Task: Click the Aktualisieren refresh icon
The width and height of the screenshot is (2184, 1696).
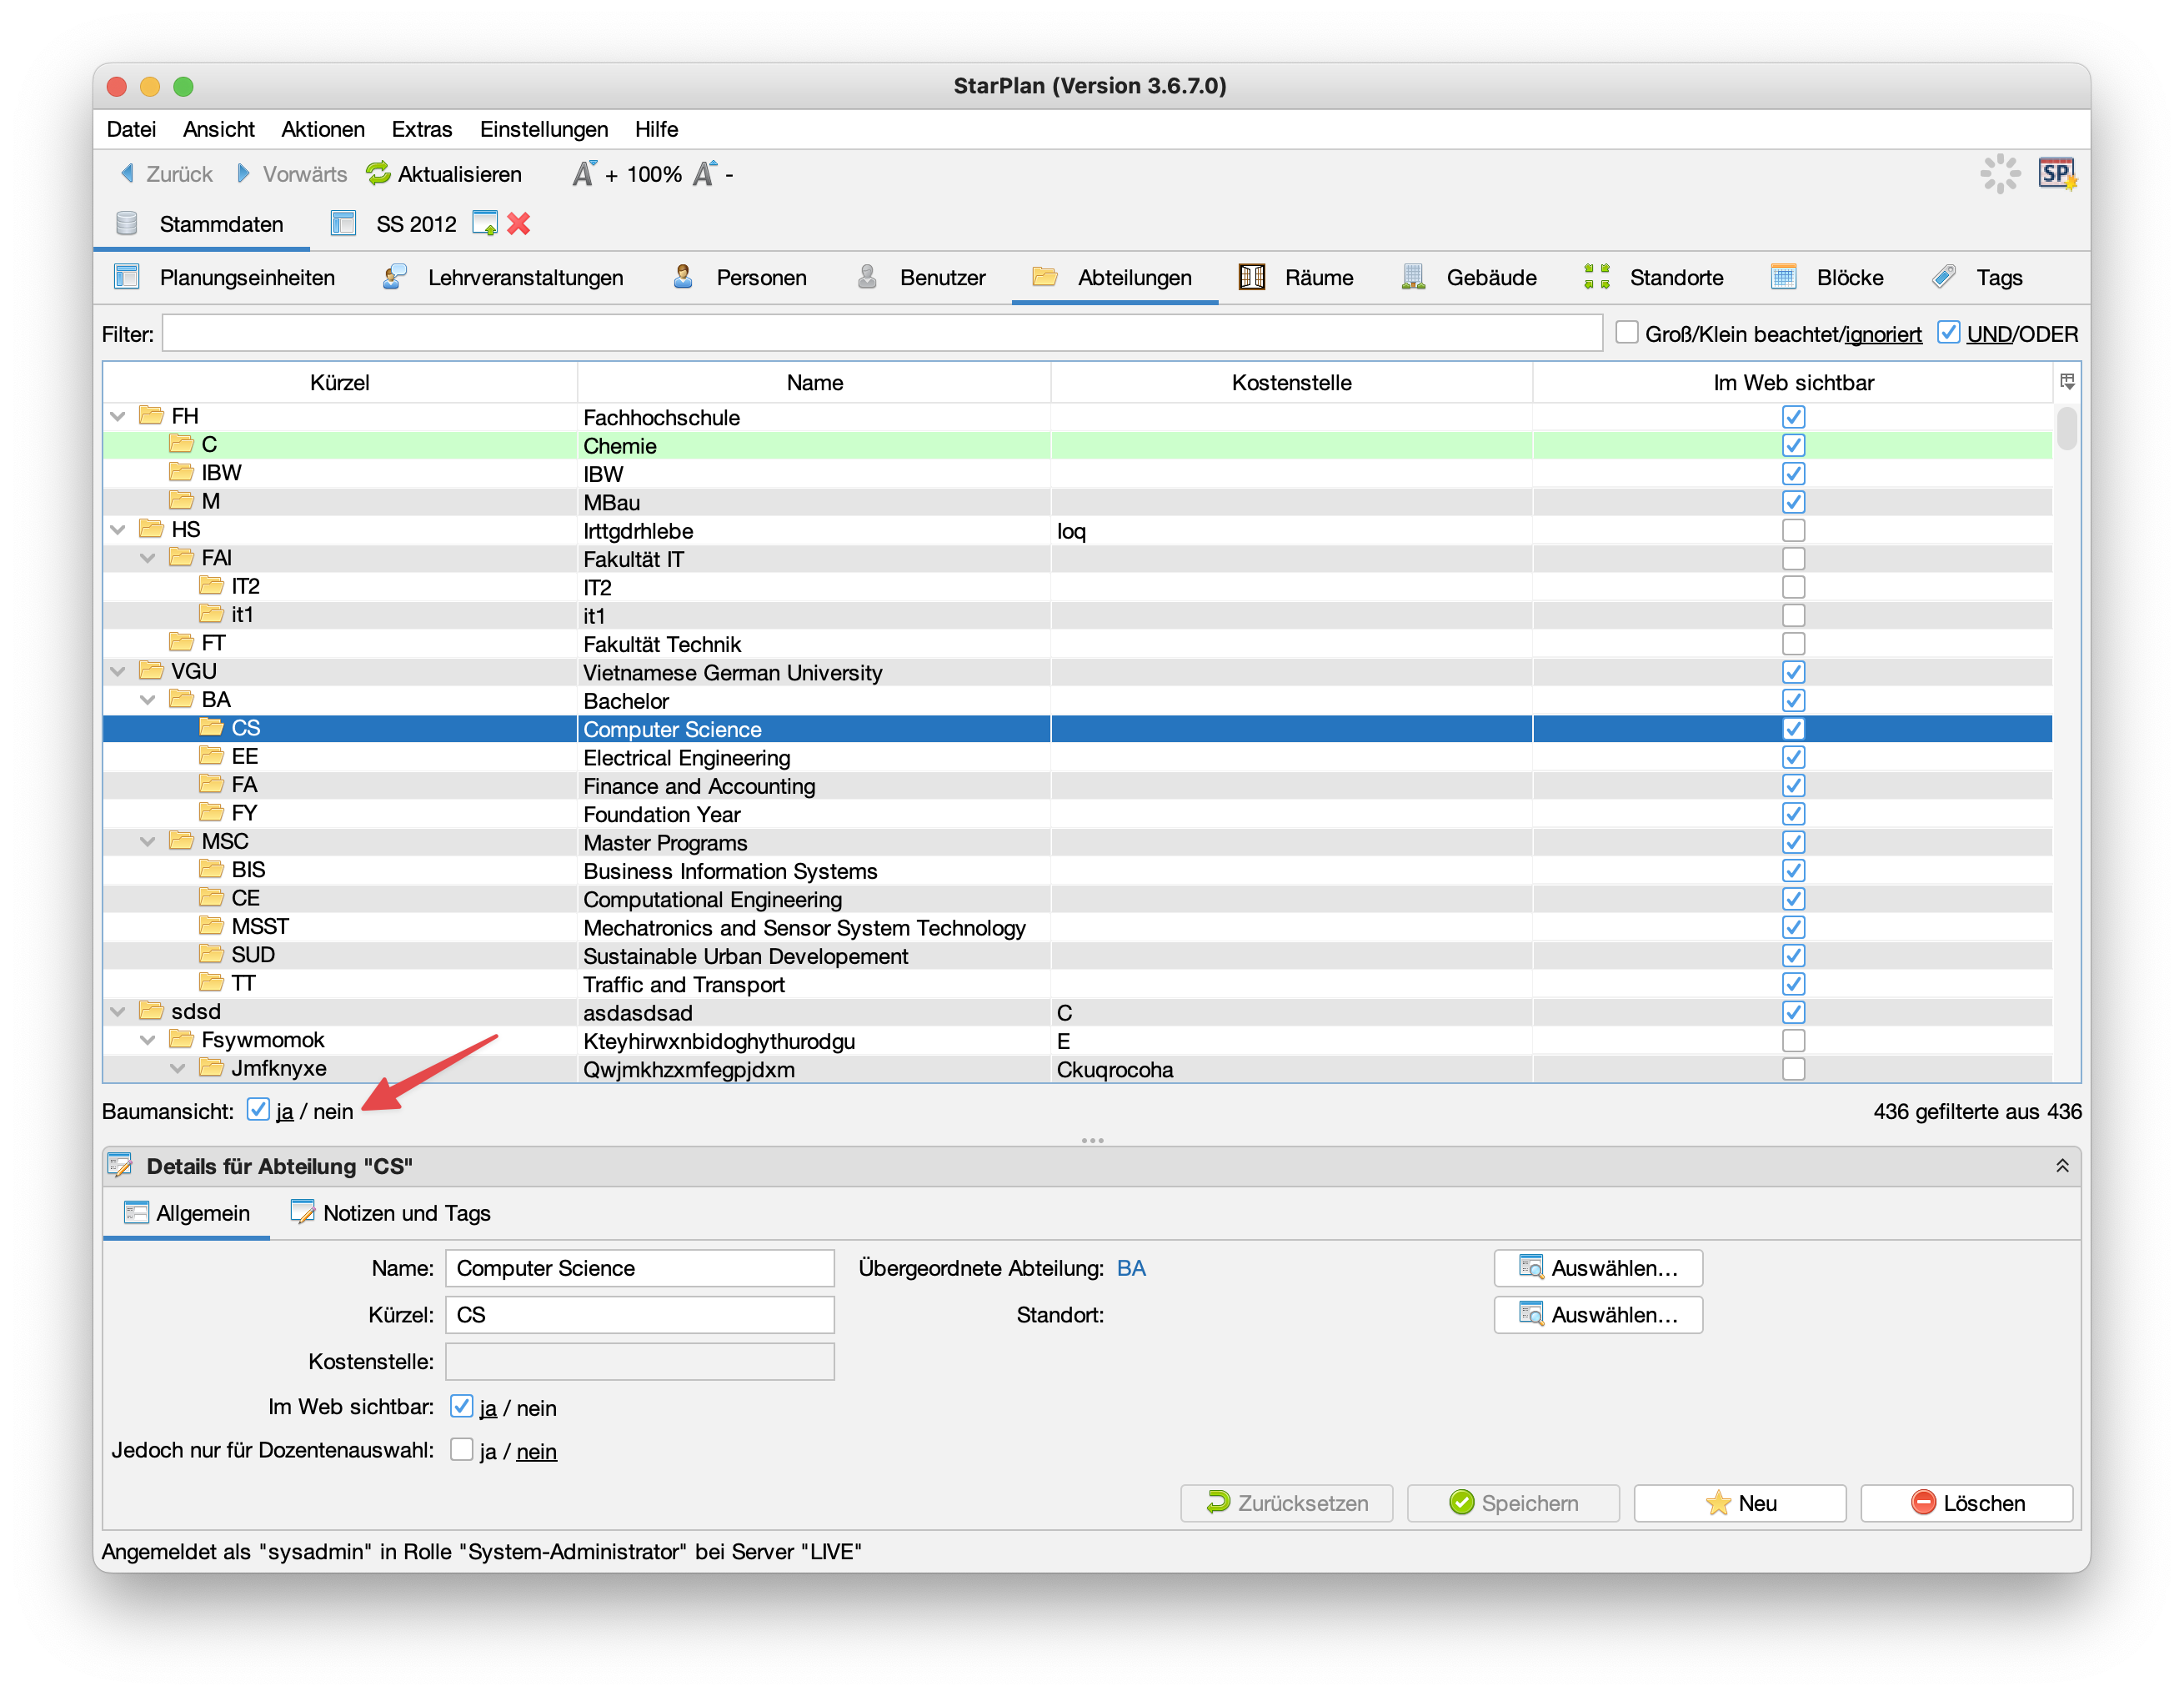Action: pyautogui.click(x=378, y=174)
